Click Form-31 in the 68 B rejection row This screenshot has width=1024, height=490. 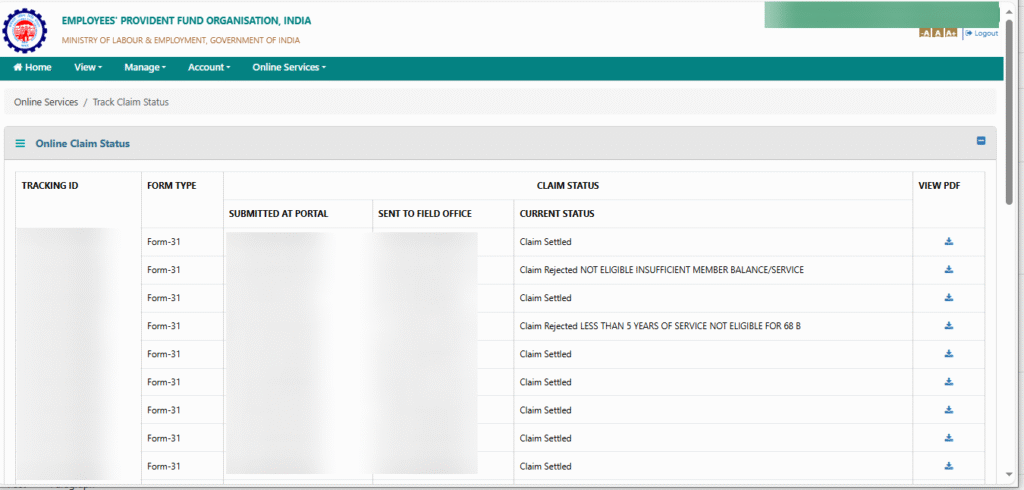pyautogui.click(x=164, y=326)
